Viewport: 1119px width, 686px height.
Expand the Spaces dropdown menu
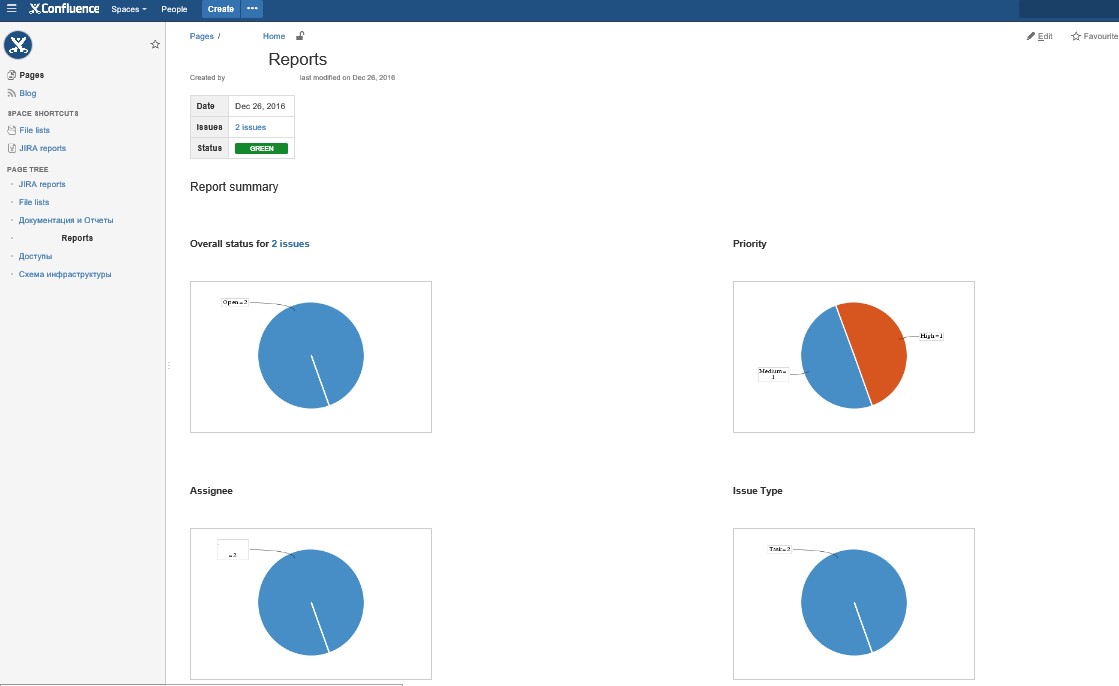tap(128, 9)
